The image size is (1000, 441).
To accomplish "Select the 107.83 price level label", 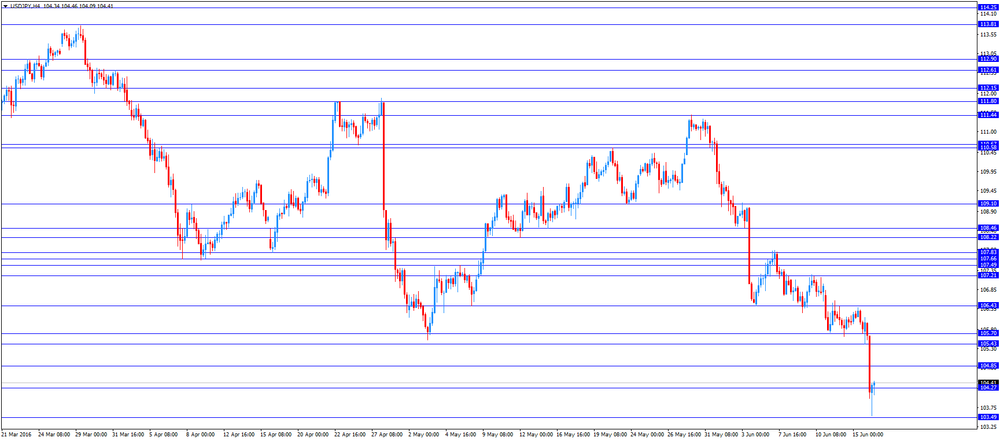I will 988,253.
